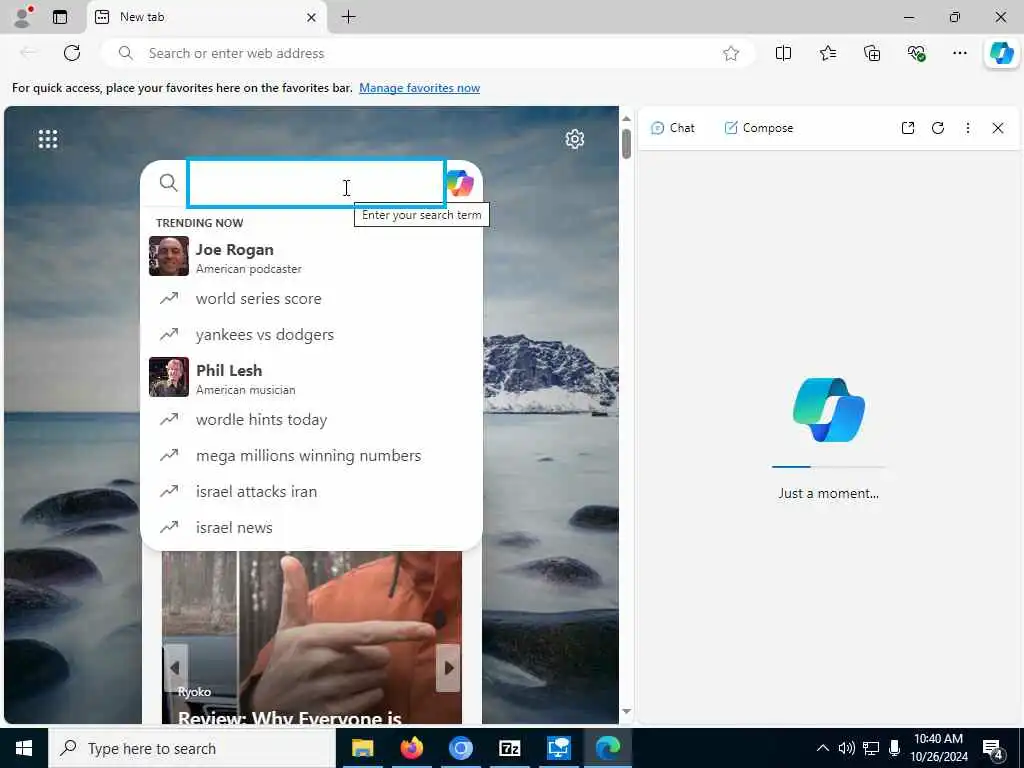
Task: Select the Phil Lesh trending suggestion
Action: point(312,377)
